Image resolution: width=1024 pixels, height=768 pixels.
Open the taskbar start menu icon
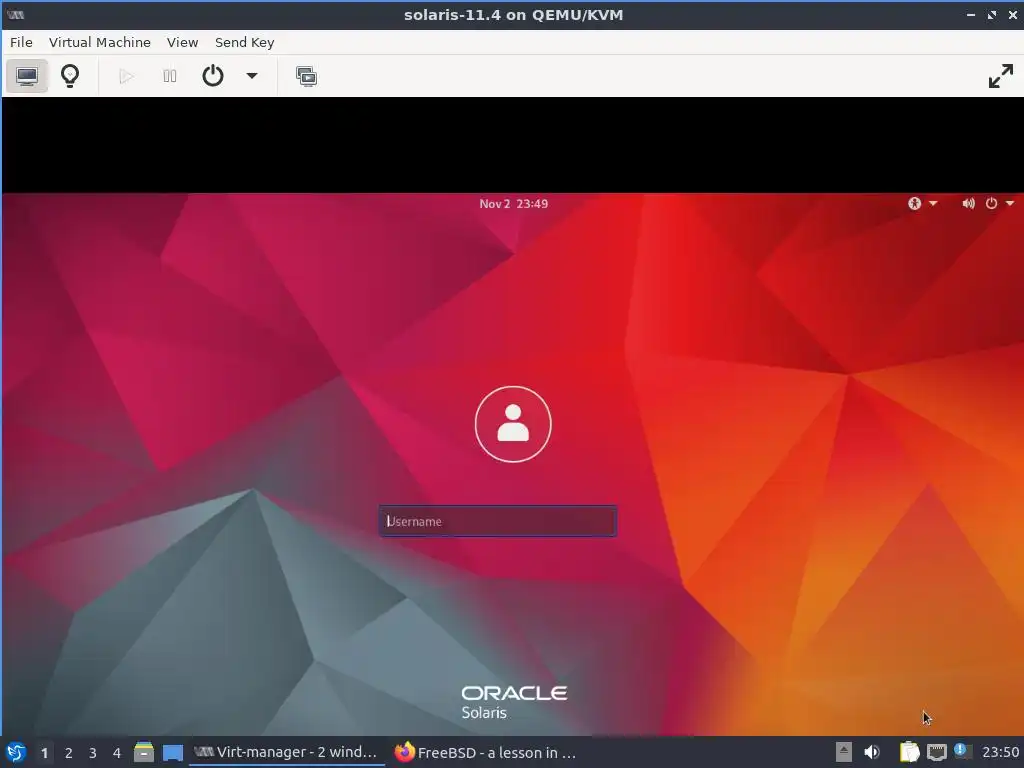[x=16, y=752]
